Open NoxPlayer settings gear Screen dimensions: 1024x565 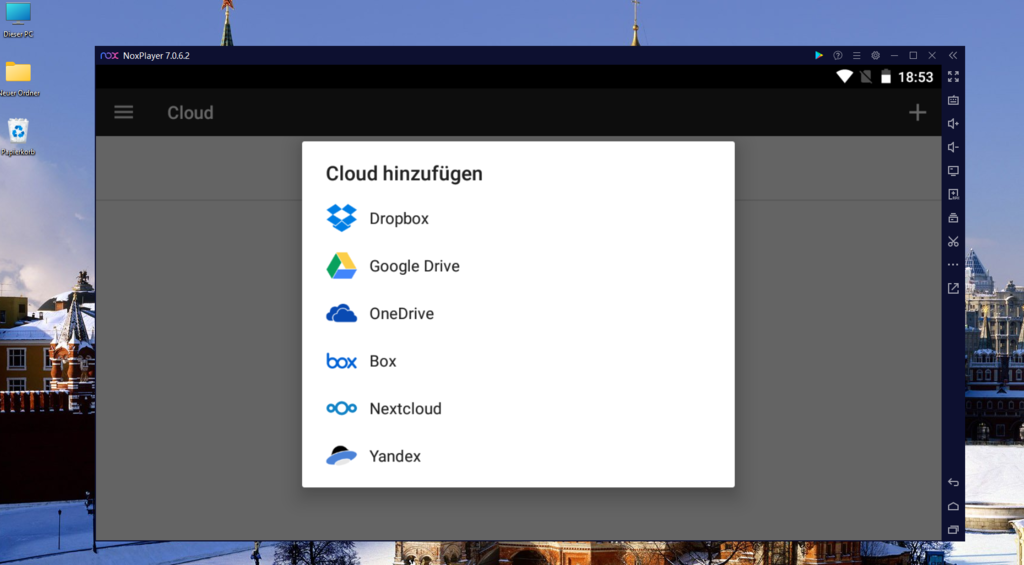[x=875, y=56]
